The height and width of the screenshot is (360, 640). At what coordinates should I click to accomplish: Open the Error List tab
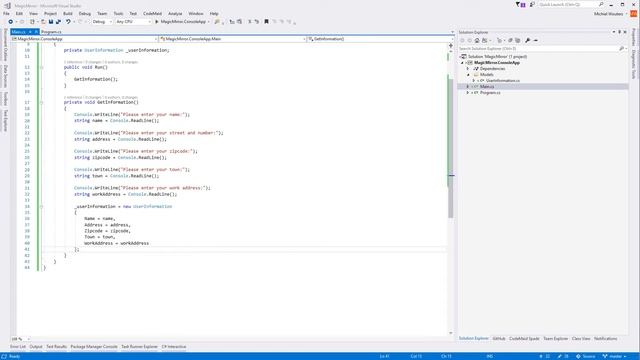(18, 347)
